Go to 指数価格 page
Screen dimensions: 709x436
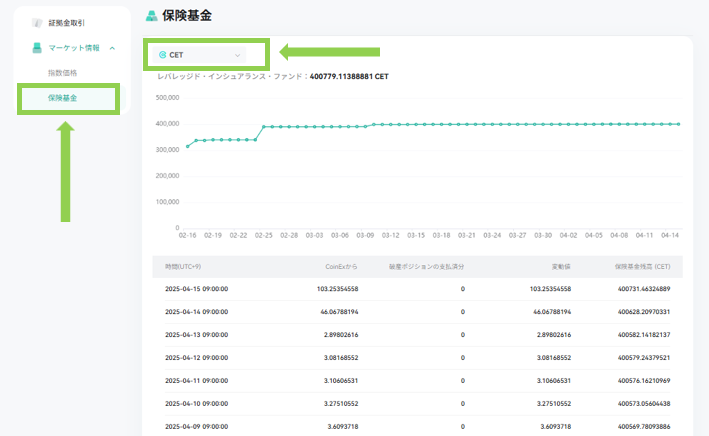[x=62, y=73]
